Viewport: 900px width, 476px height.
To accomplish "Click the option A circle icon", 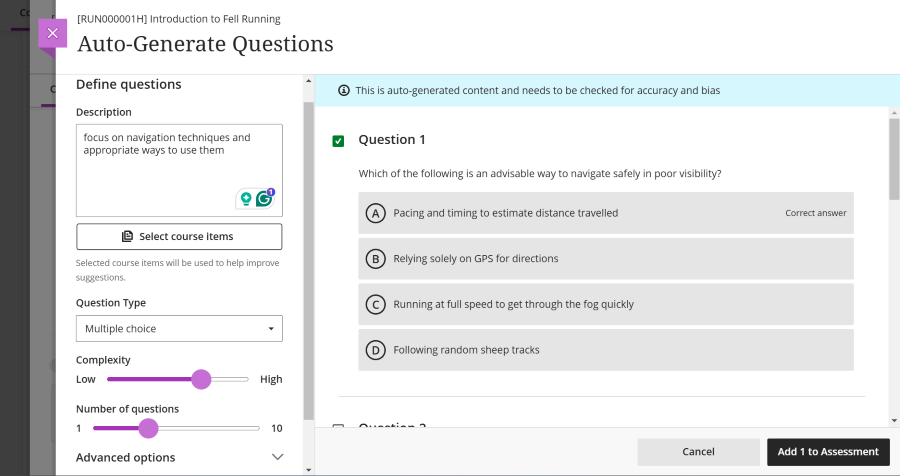I will click(375, 213).
